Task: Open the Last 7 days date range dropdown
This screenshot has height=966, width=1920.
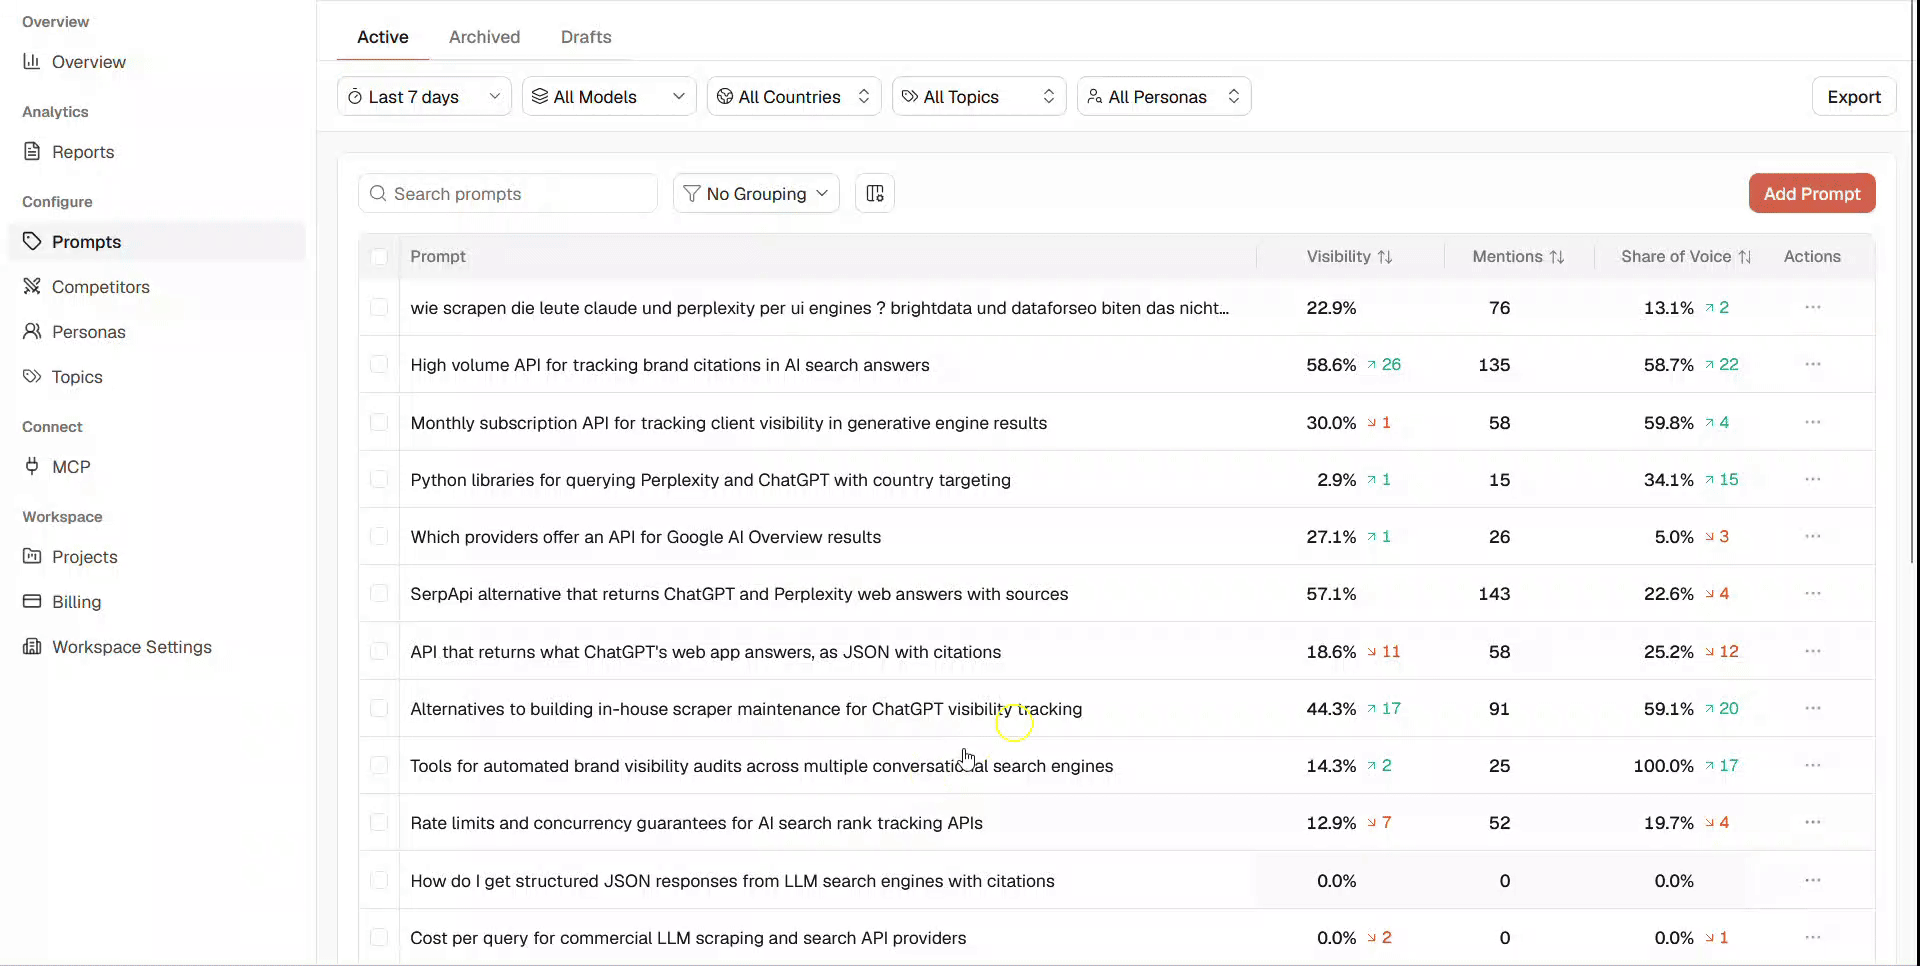Action: (x=424, y=97)
